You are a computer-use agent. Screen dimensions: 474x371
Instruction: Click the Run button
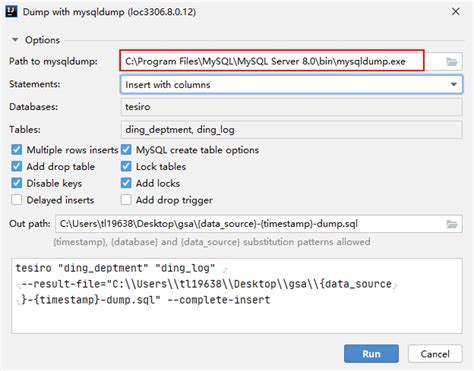(371, 354)
